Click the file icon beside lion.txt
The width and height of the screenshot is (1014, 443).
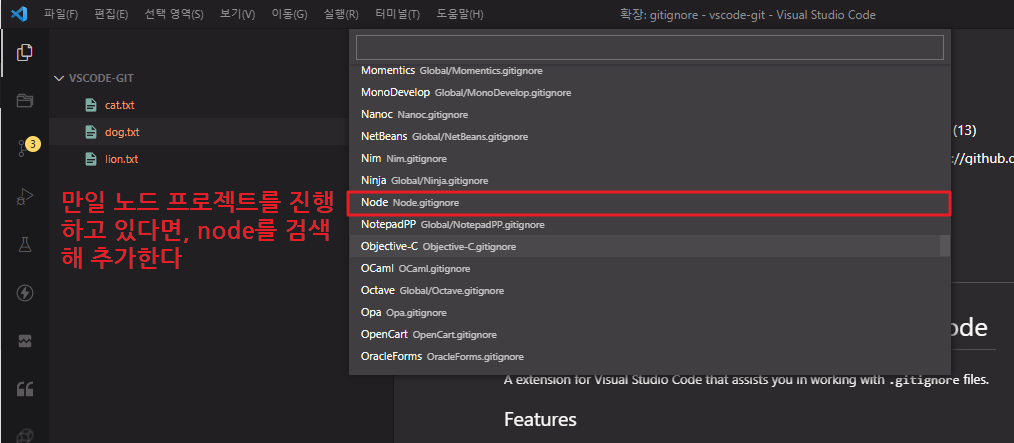pos(91,159)
